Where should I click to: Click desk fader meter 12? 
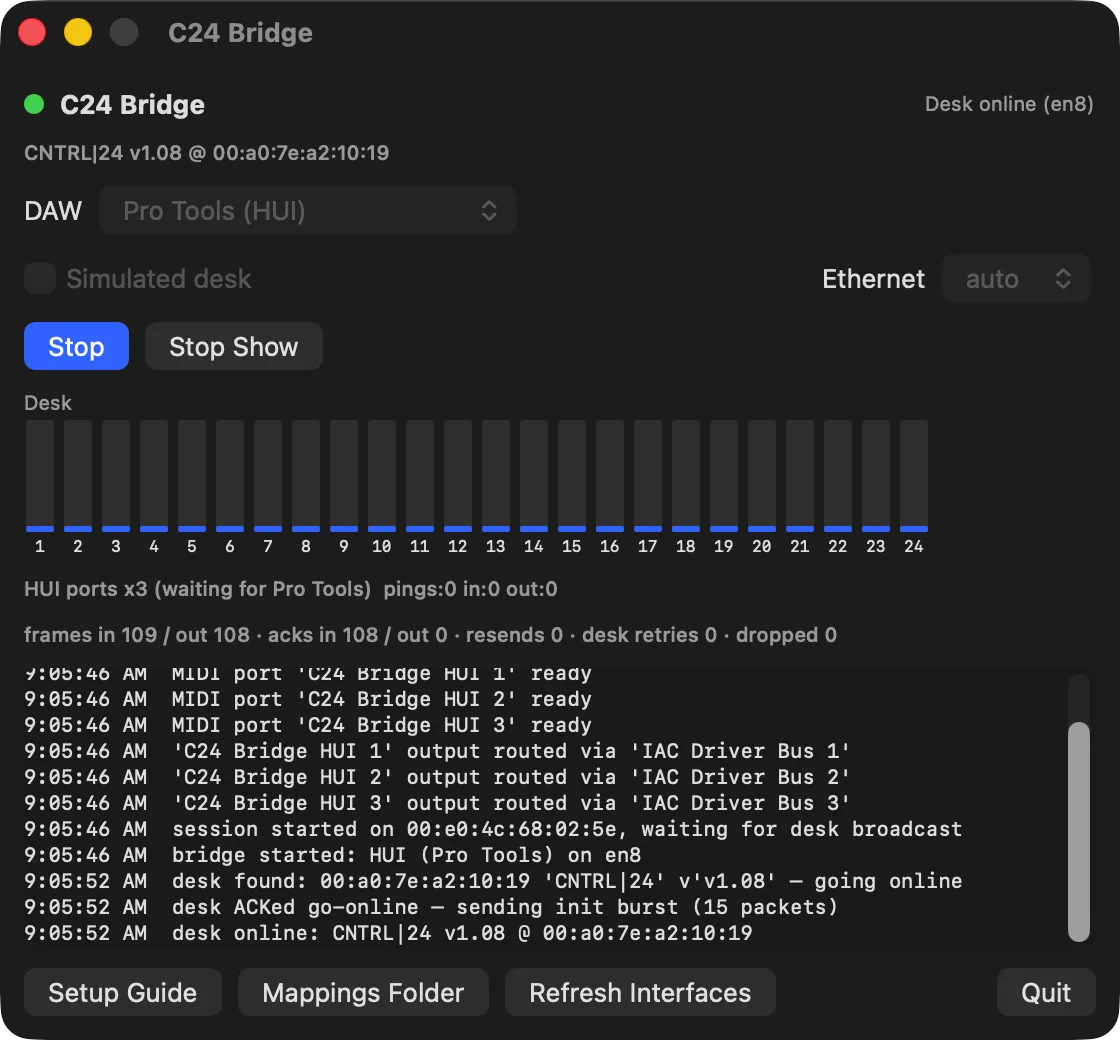coord(458,476)
